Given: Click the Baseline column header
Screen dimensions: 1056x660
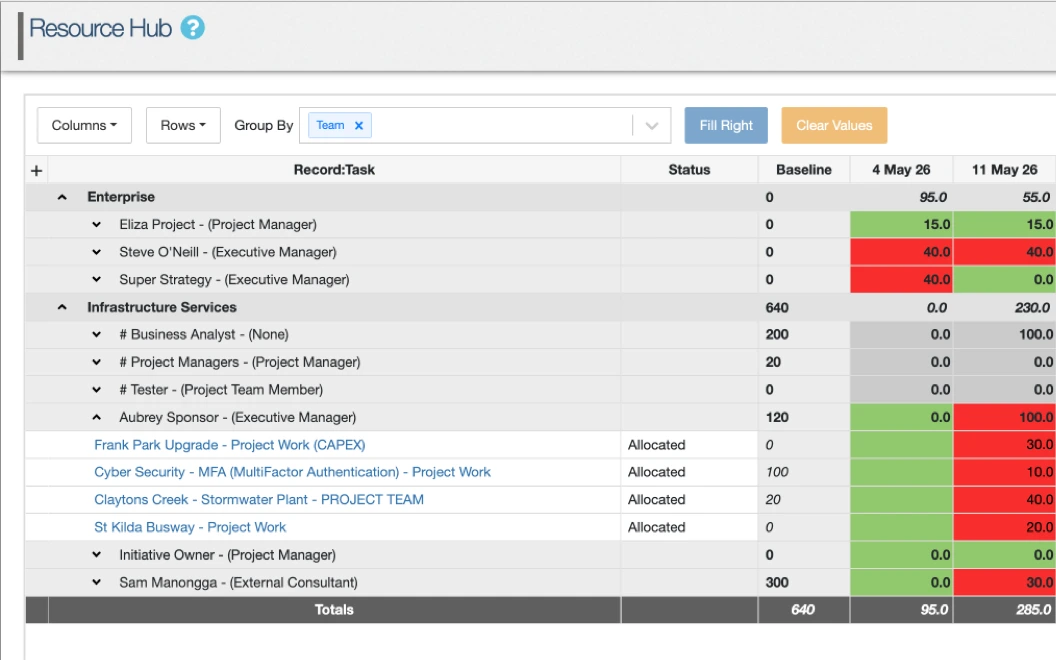Looking at the screenshot, I should 803,170.
